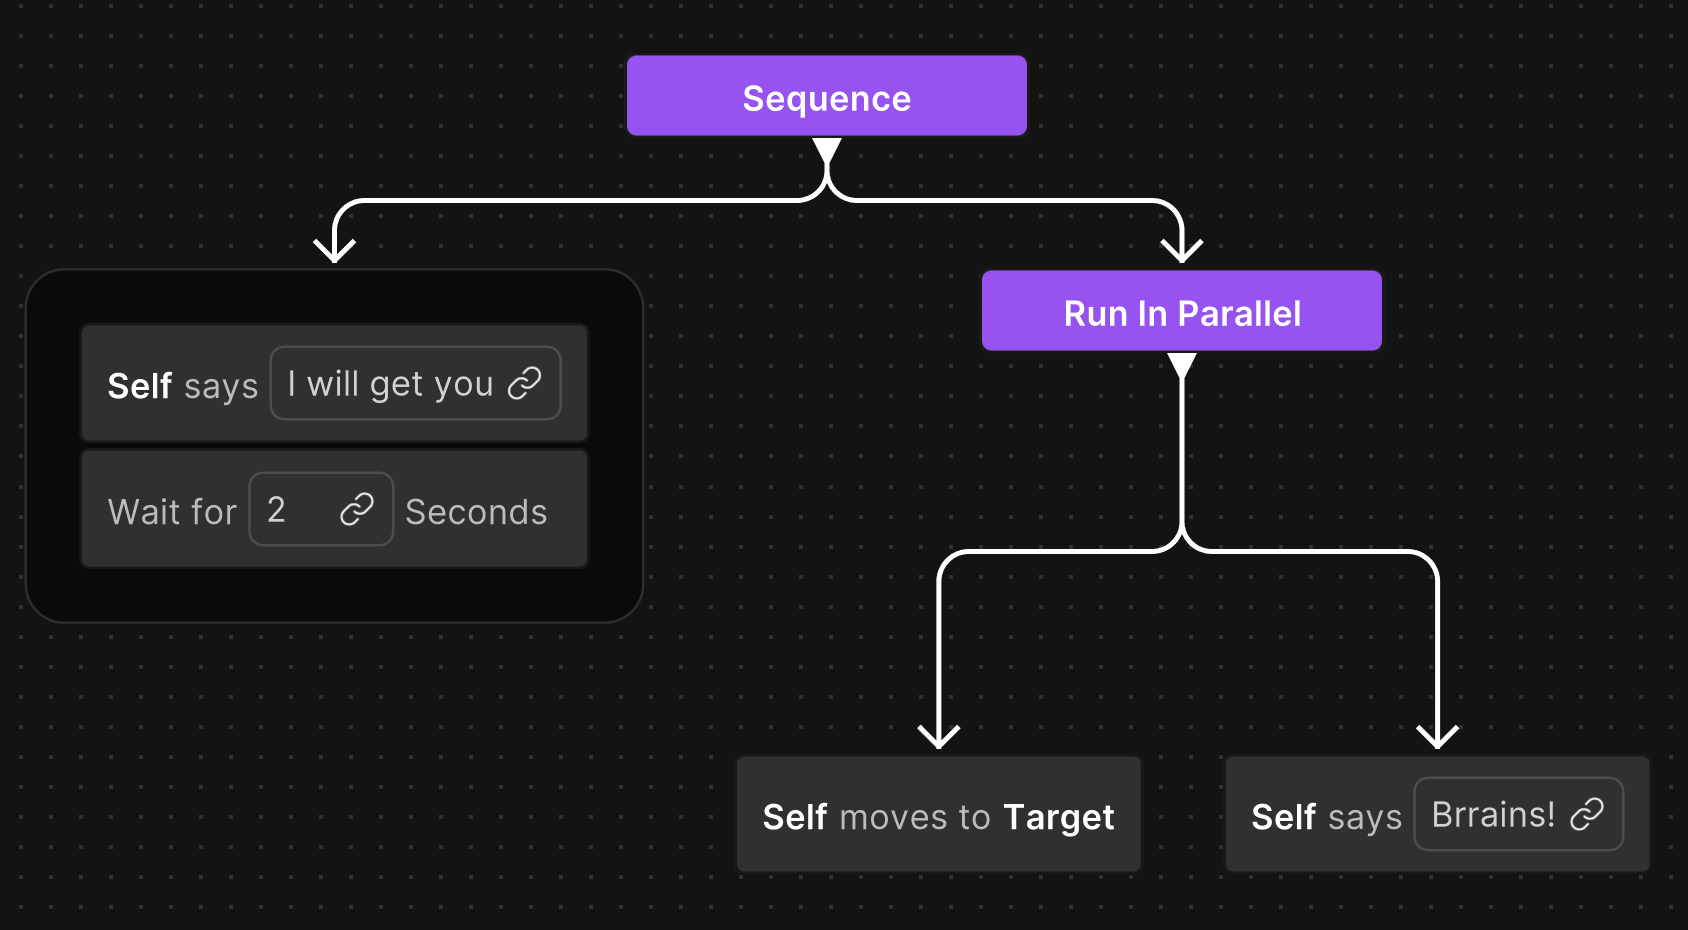
Task: Select the Sequence node
Action: 826,96
